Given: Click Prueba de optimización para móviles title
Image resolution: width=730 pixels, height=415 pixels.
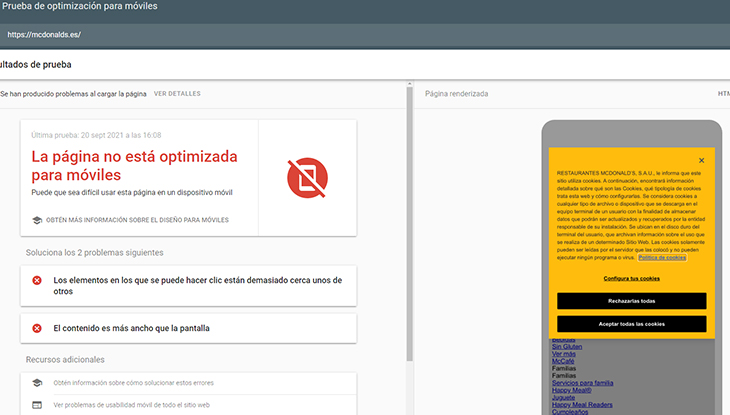Looking at the screenshot, I should point(80,6).
